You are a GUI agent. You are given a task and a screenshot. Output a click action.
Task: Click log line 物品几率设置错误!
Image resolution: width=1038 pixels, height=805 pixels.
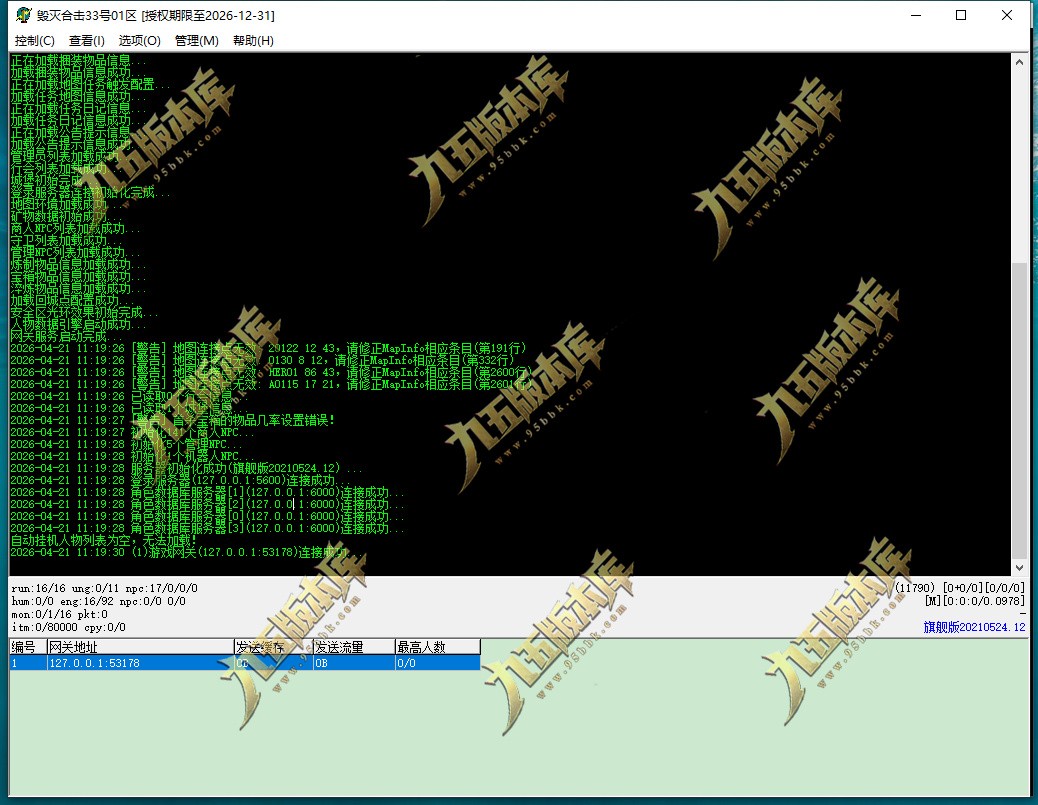[172, 420]
